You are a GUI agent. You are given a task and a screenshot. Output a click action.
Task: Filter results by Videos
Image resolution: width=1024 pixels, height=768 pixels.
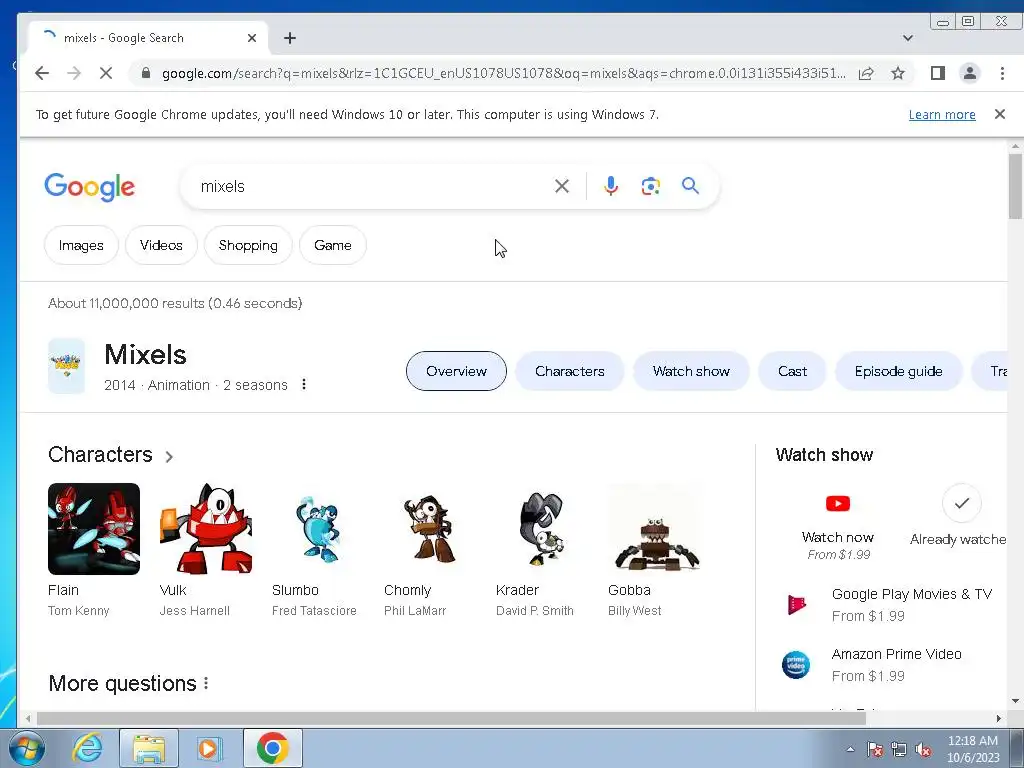click(x=161, y=246)
